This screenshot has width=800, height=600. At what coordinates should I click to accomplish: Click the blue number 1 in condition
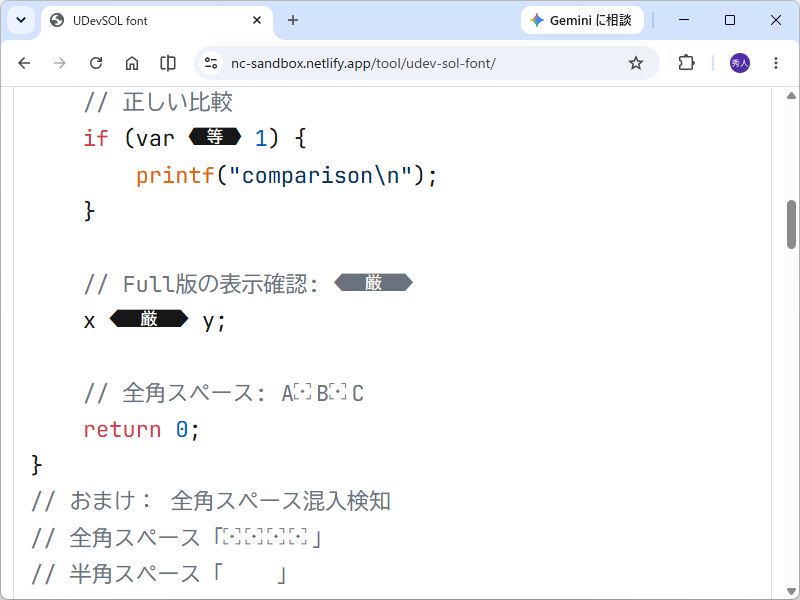pos(261,138)
